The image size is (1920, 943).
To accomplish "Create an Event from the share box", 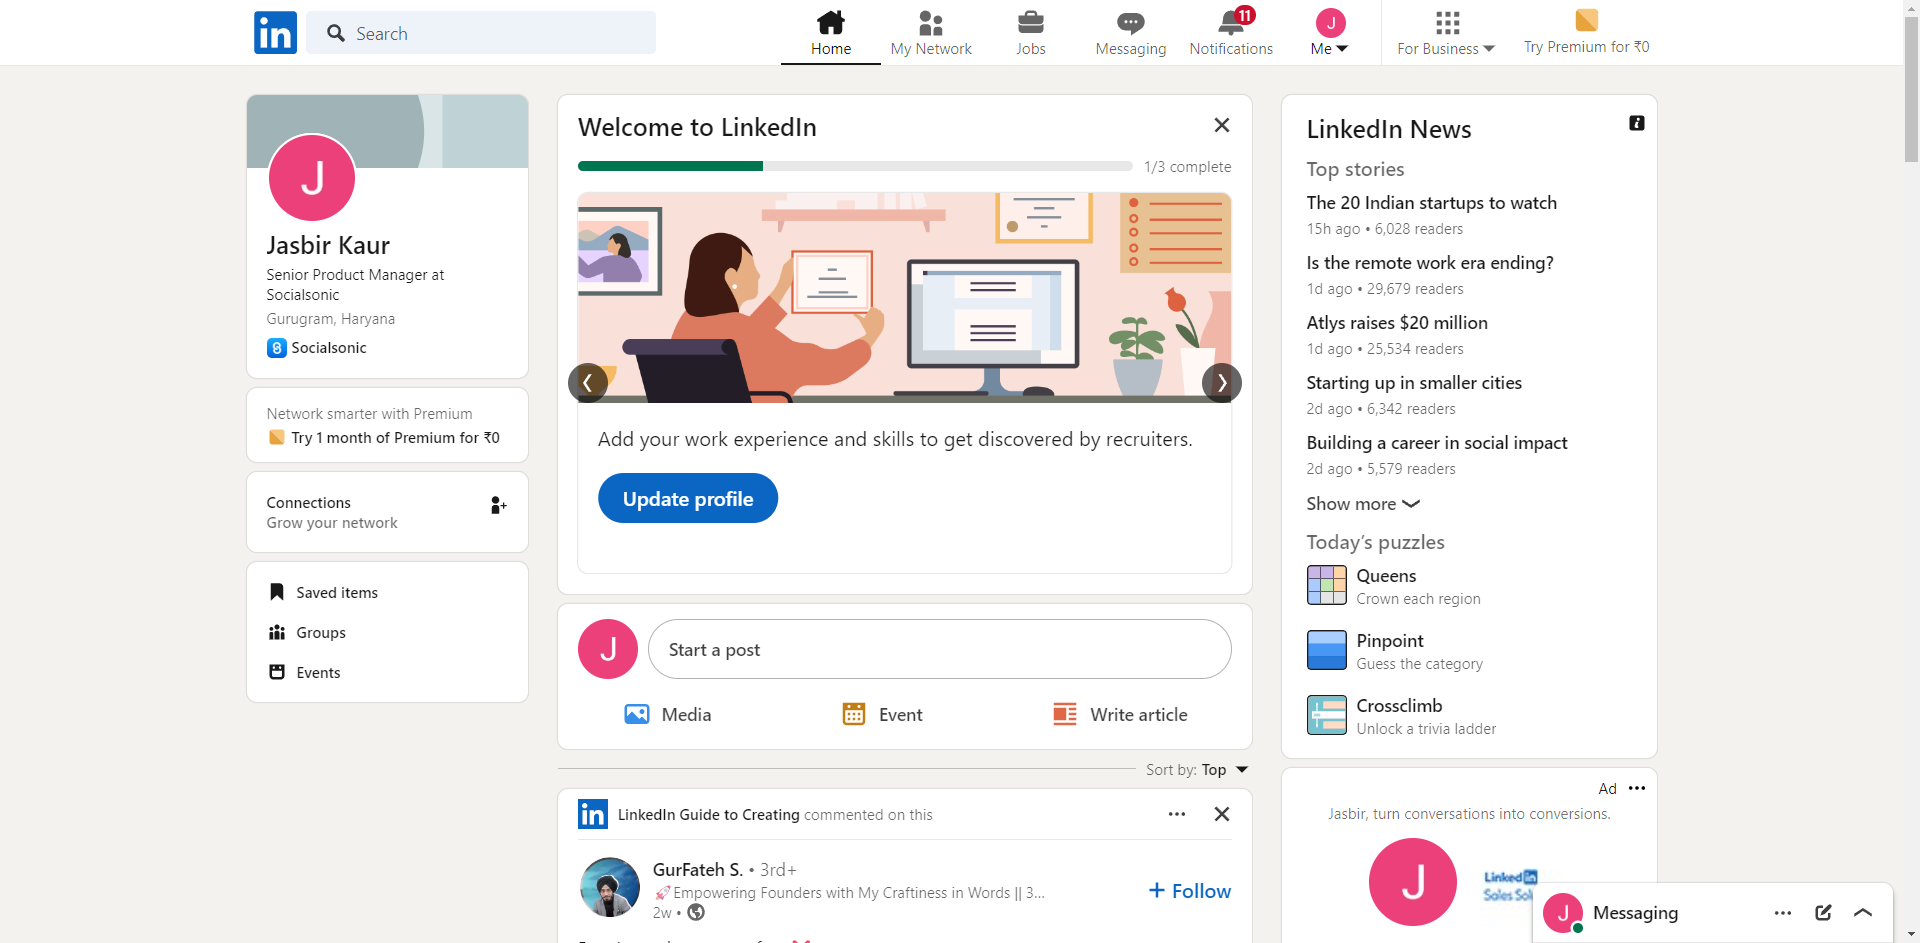I will click(x=883, y=715).
